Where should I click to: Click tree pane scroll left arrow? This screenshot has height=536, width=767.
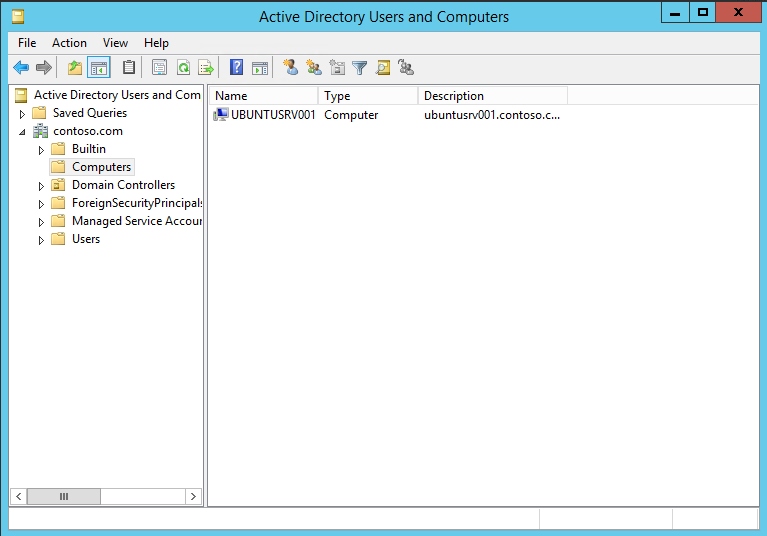click(19, 496)
